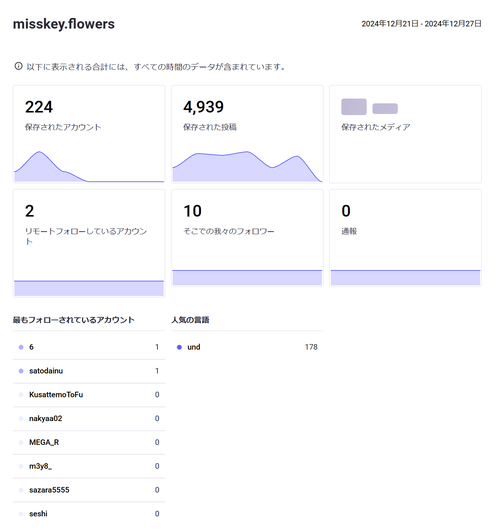Open the 4,939 保存された投稿 card

247,134
